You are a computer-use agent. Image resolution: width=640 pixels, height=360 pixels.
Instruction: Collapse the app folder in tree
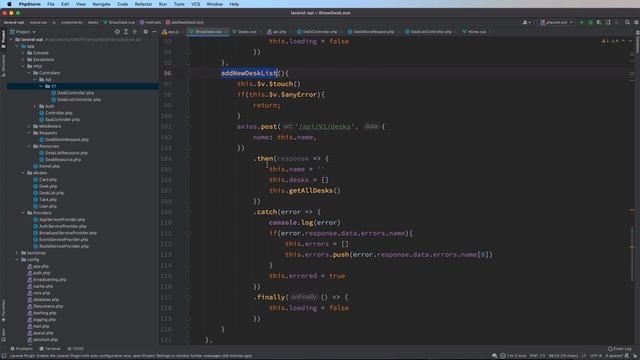(17, 47)
